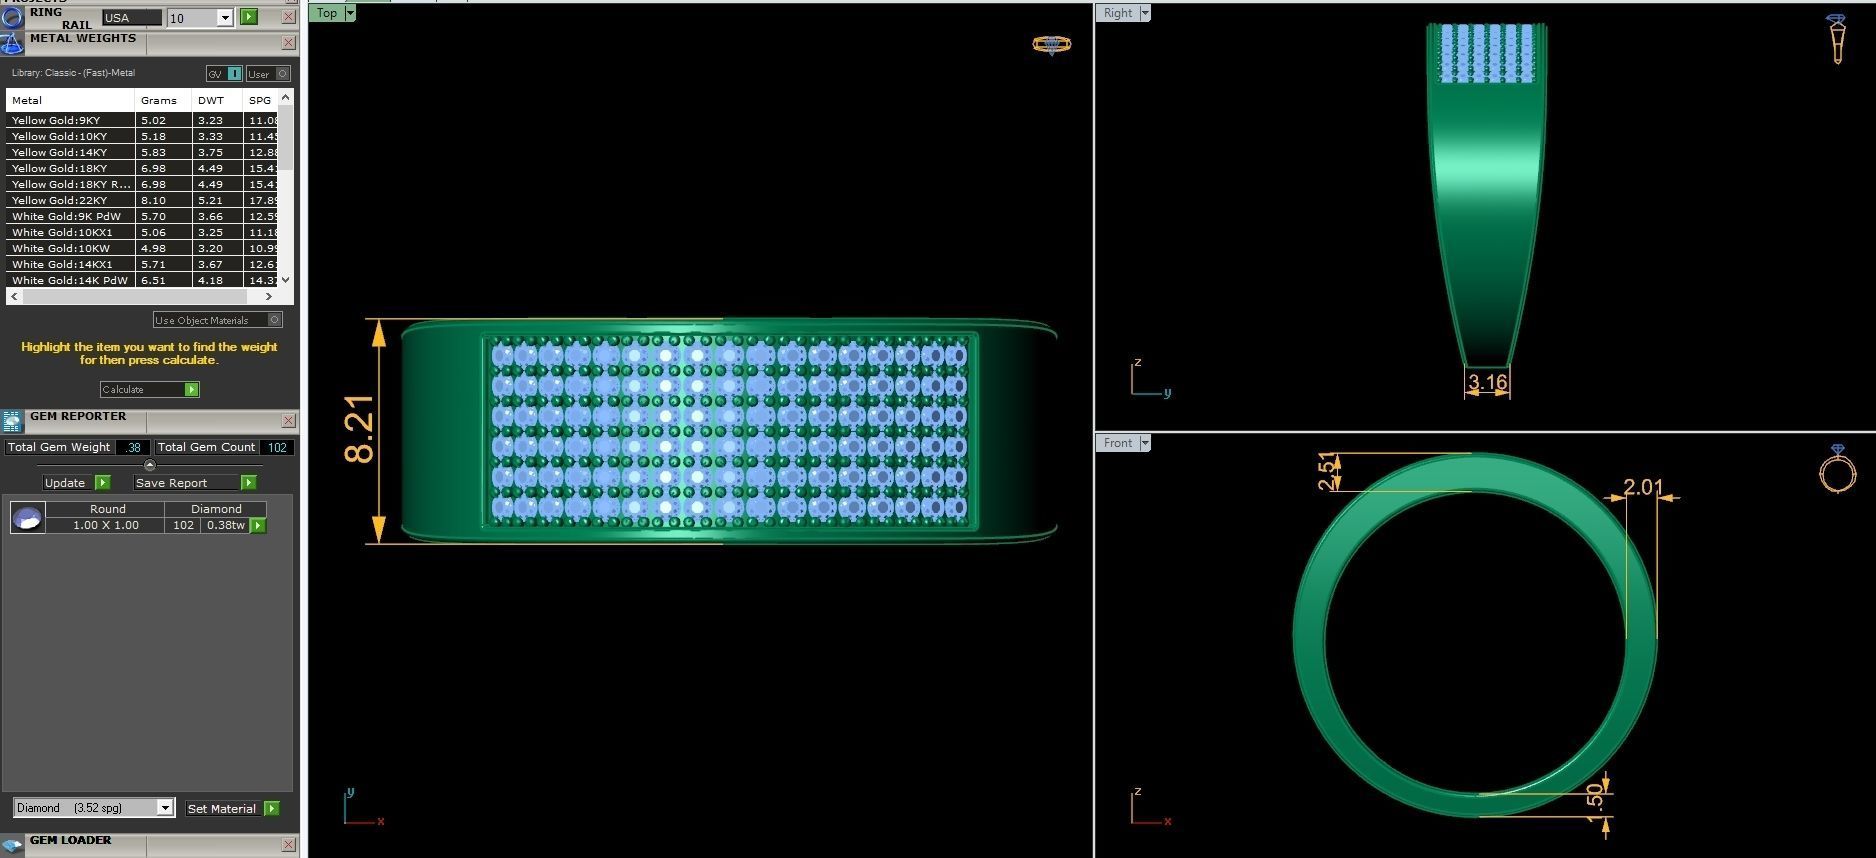Click the green arrow next to Save Report
The image size is (1876, 858).
tap(248, 483)
